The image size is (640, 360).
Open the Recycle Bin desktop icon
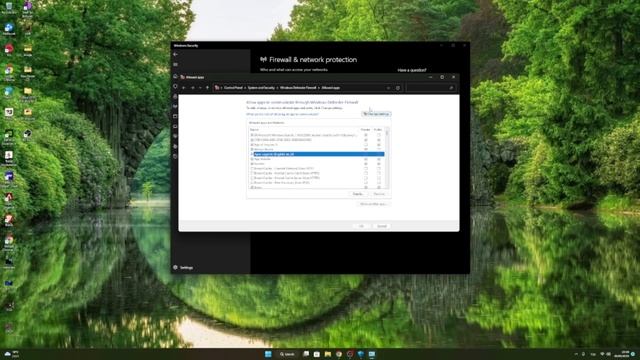(9, 7)
